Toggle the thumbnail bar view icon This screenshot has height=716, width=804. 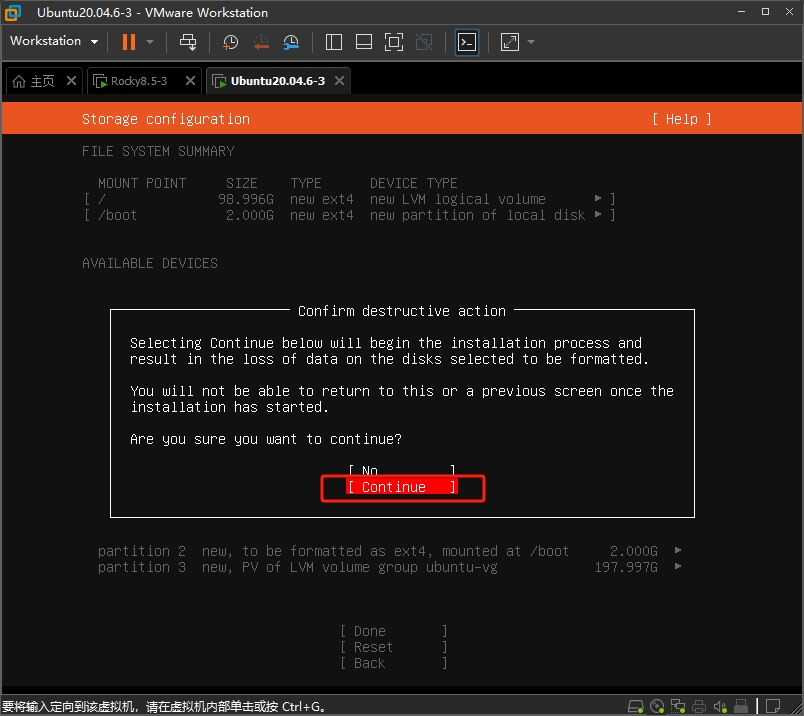tap(364, 42)
